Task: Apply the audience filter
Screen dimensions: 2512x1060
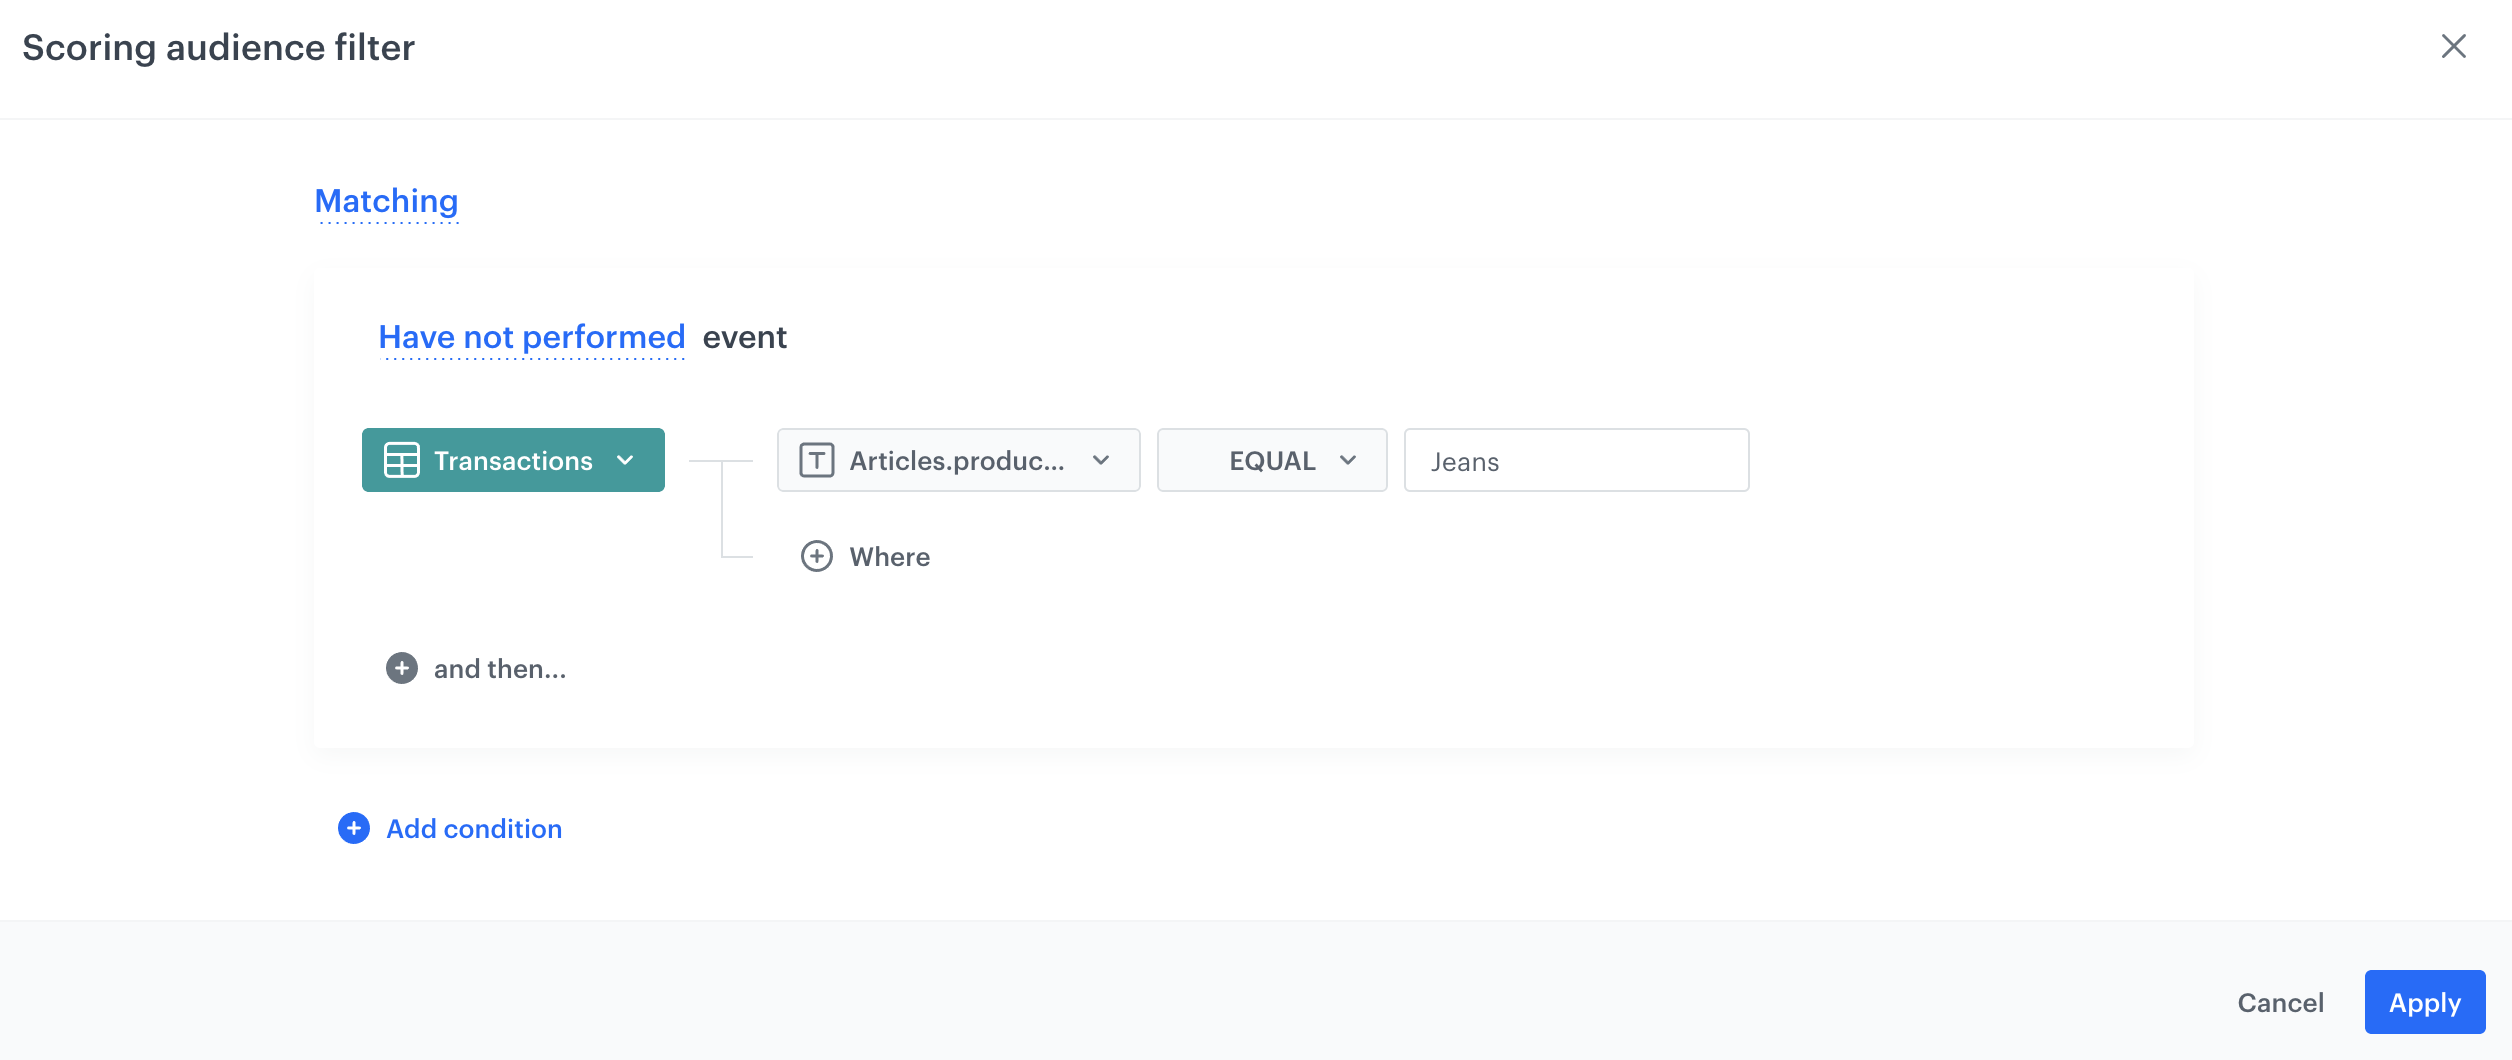Action: tap(2425, 1002)
